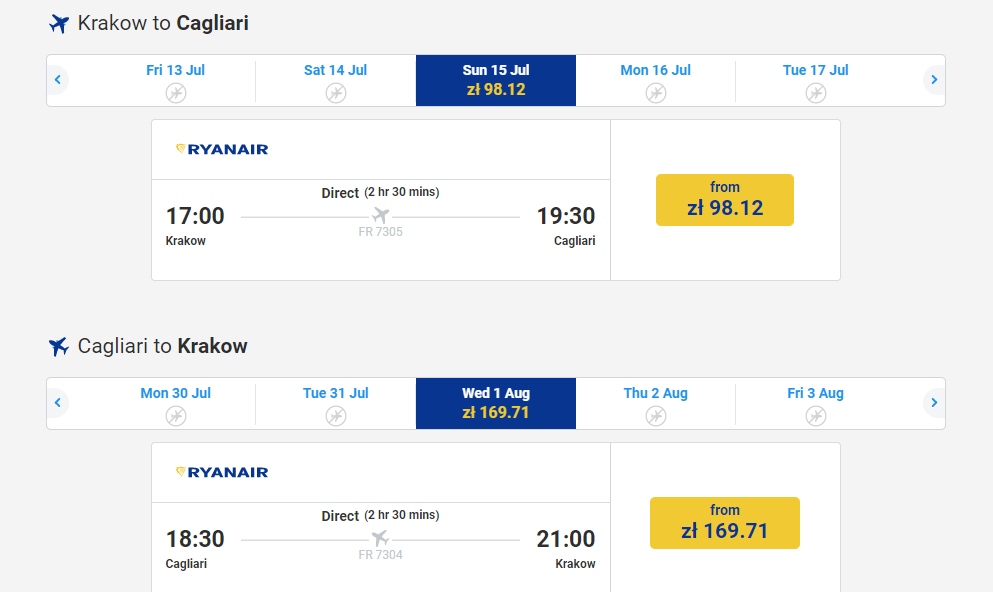
Task: Select the Wed 1 Aug return date tab
Action: [496, 403]
